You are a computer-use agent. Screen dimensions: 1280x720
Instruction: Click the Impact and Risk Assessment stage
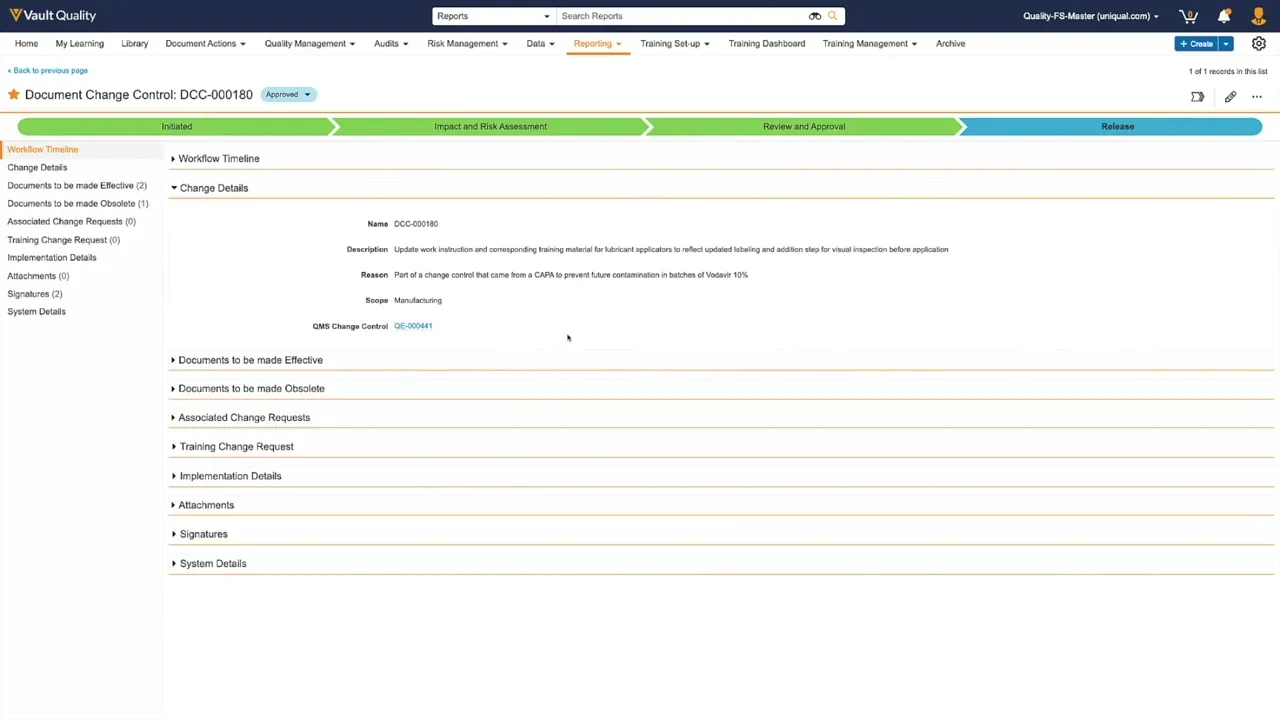pos(491,126)
